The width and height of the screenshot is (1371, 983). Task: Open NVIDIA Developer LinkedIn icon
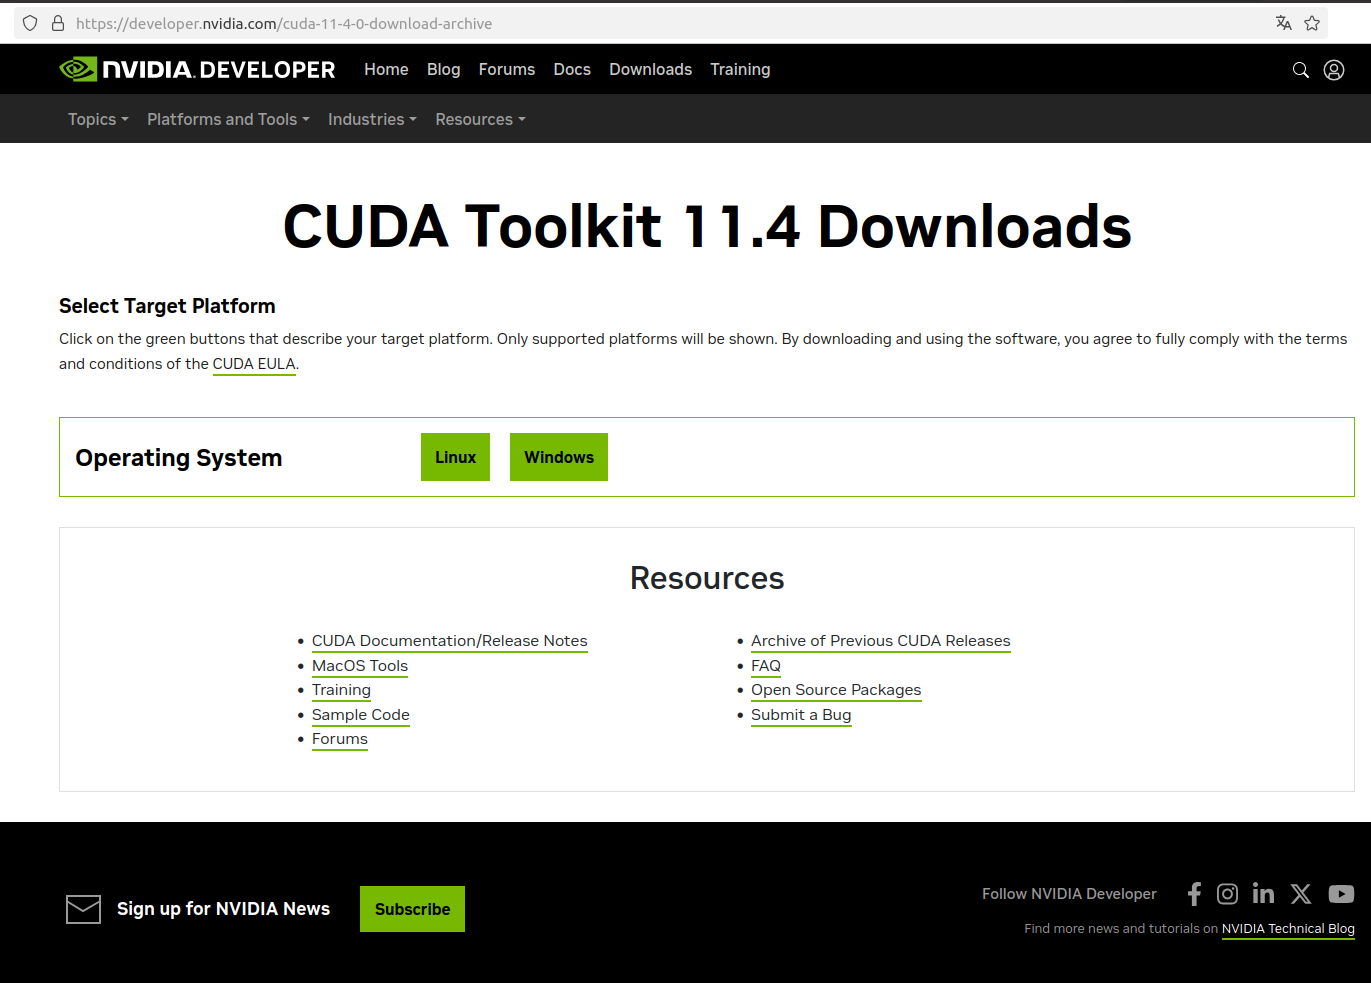pos(1263,894)
